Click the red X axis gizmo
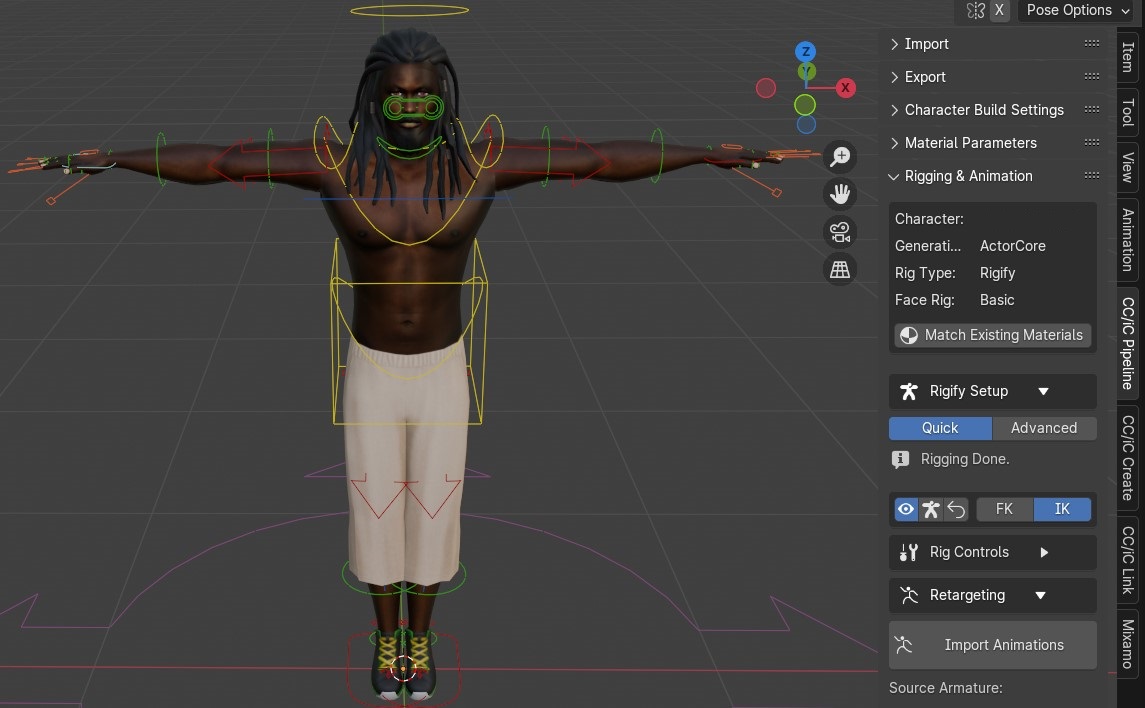 [x=845, y=88]
